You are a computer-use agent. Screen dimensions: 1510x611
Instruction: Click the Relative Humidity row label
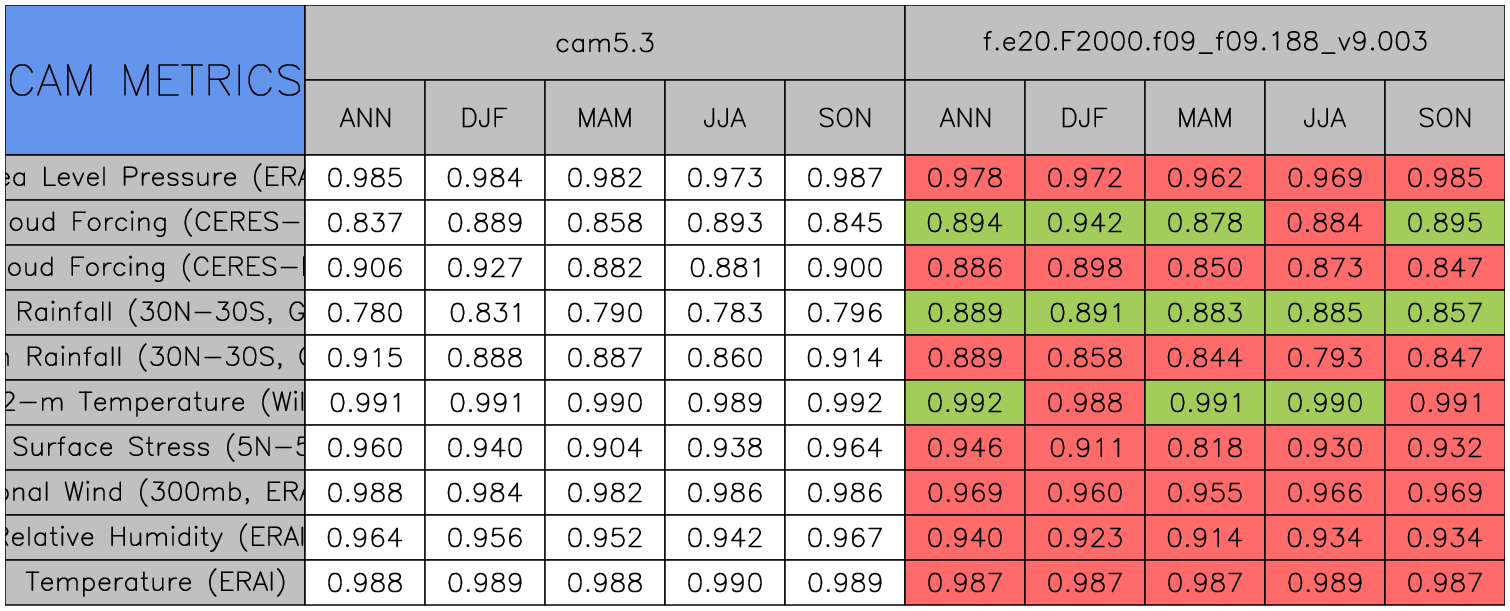[155, 538]
